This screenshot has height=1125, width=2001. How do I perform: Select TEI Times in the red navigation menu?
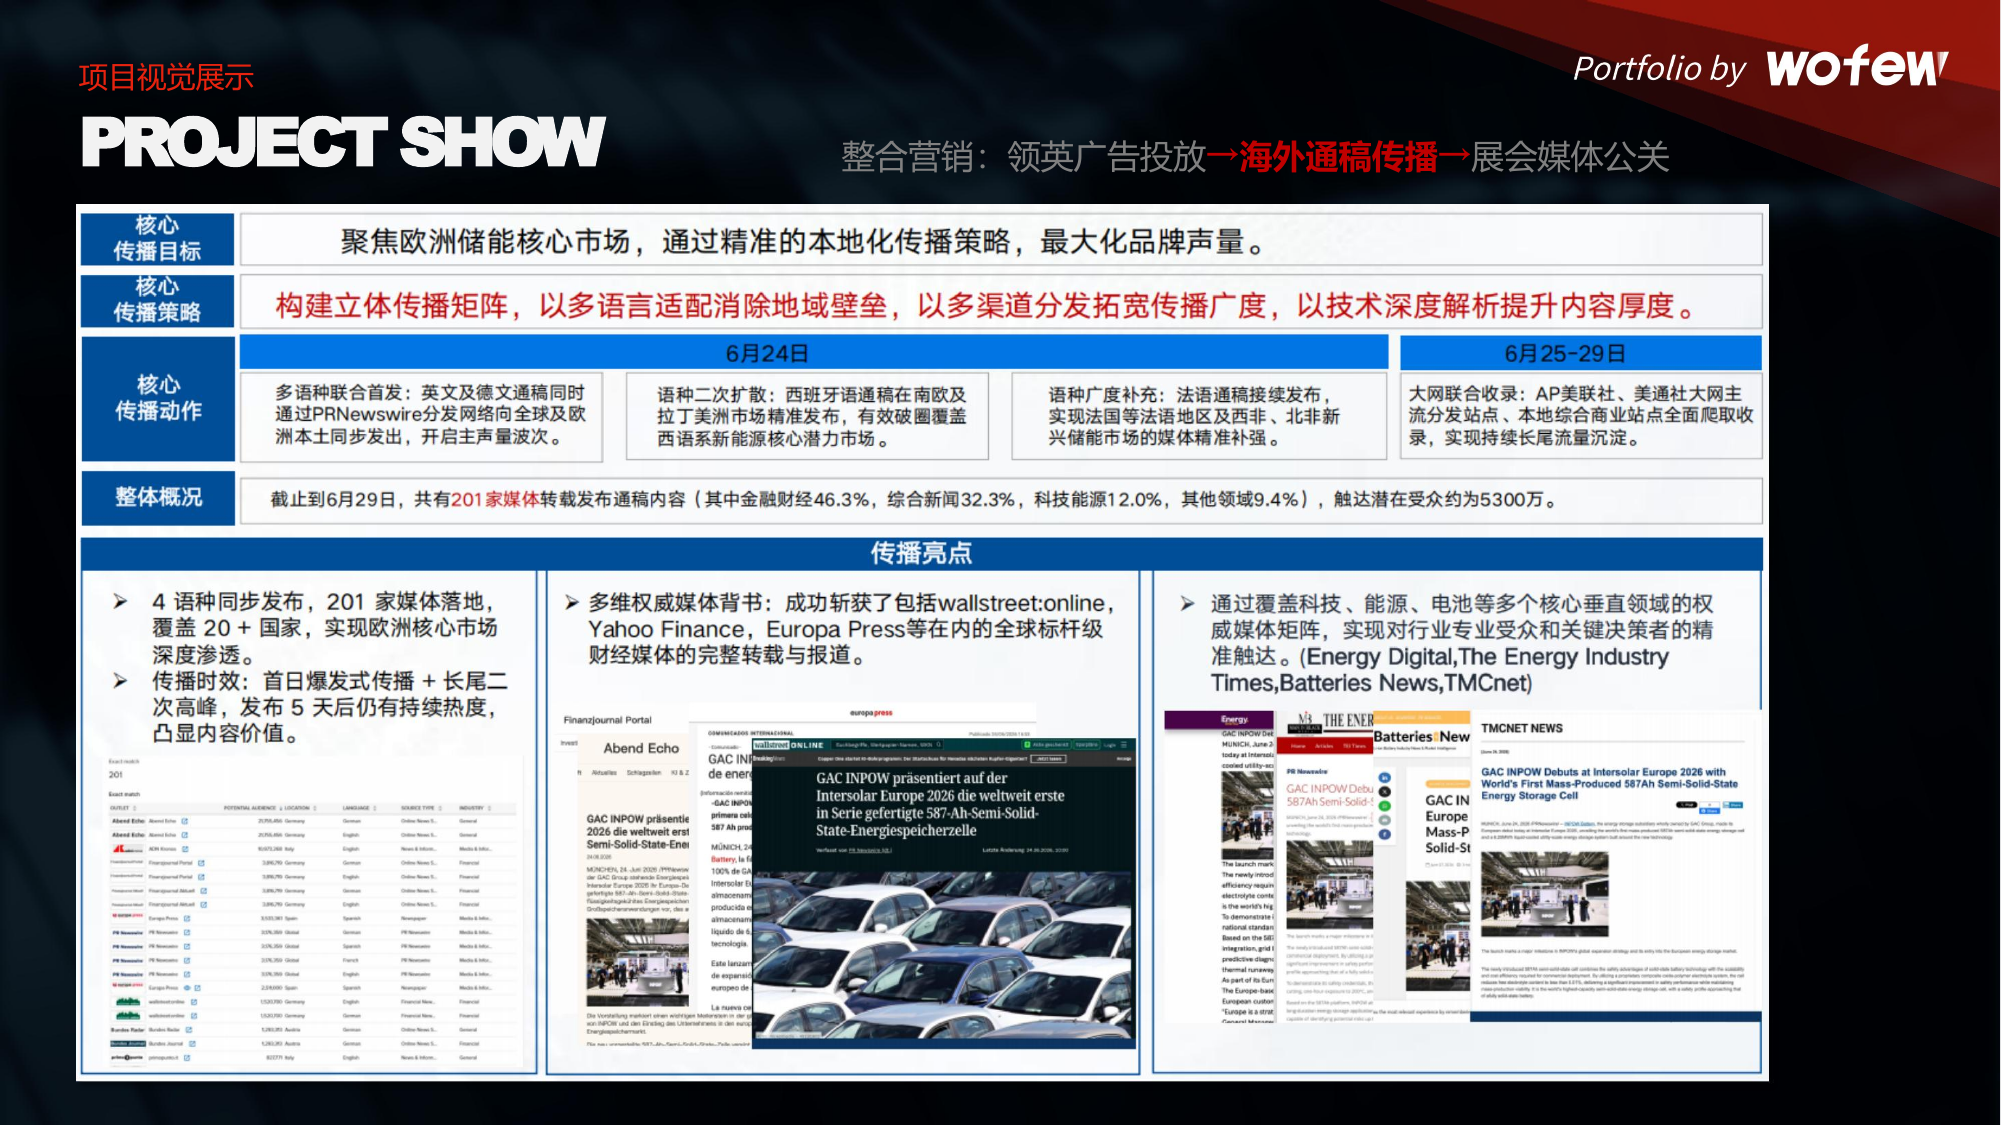[1354, 746]
